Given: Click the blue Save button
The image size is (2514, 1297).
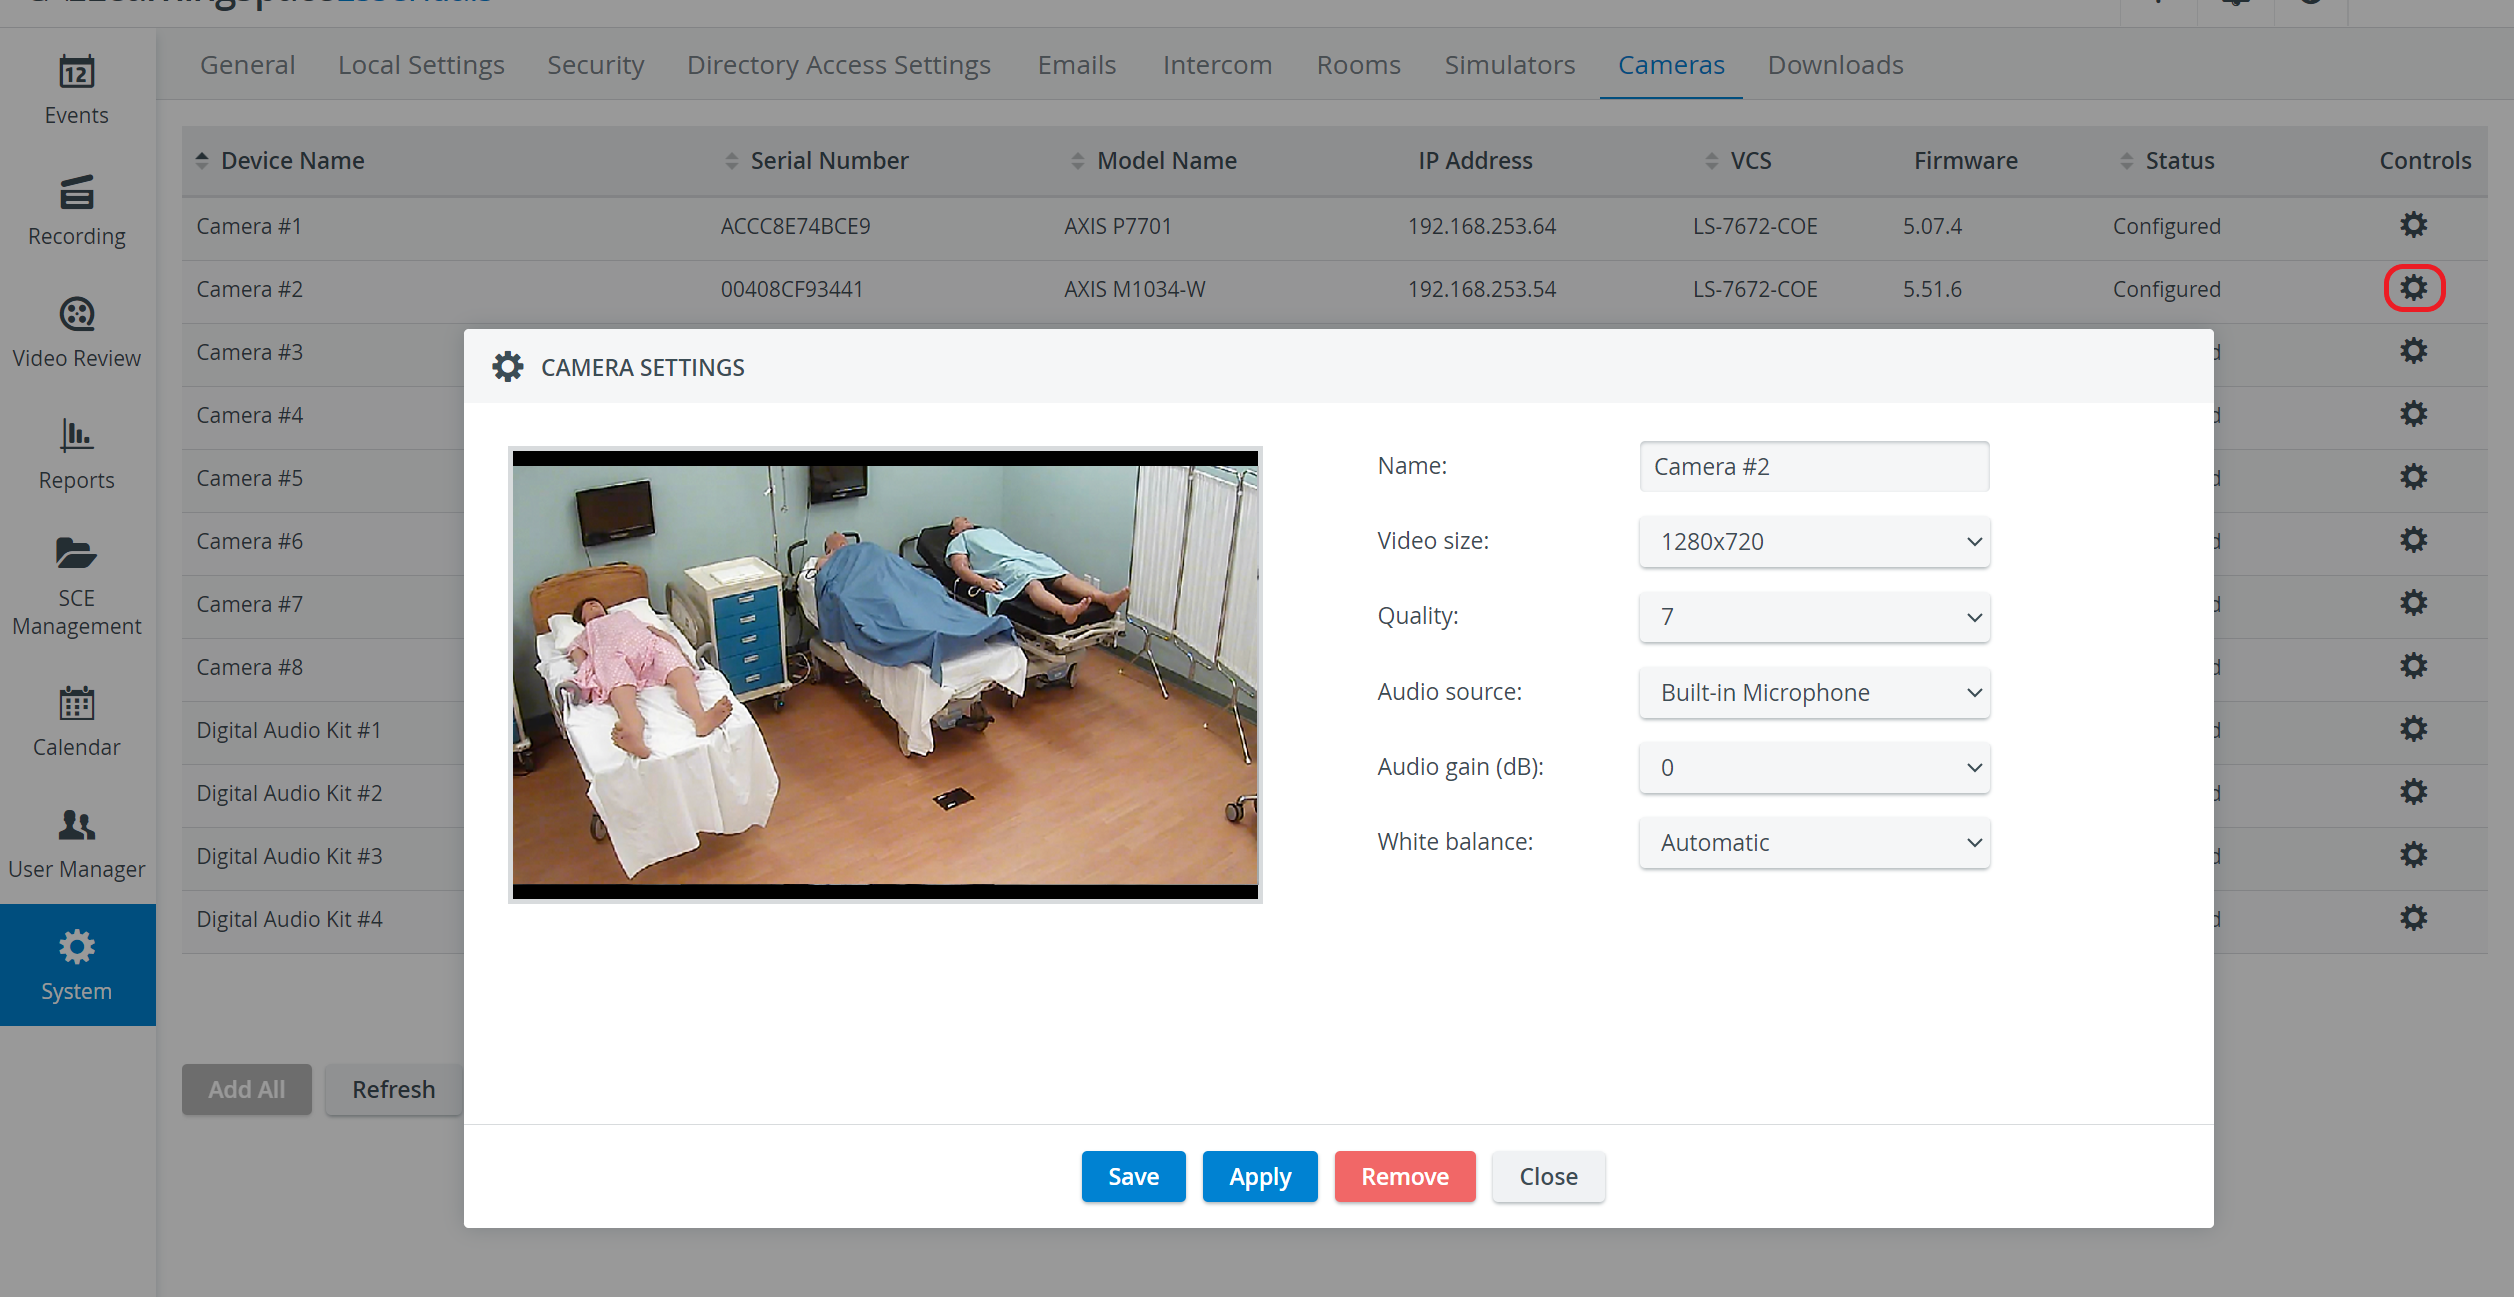Looking at the screenshot, I should pyautogui.click(x=1133, y=1177).
